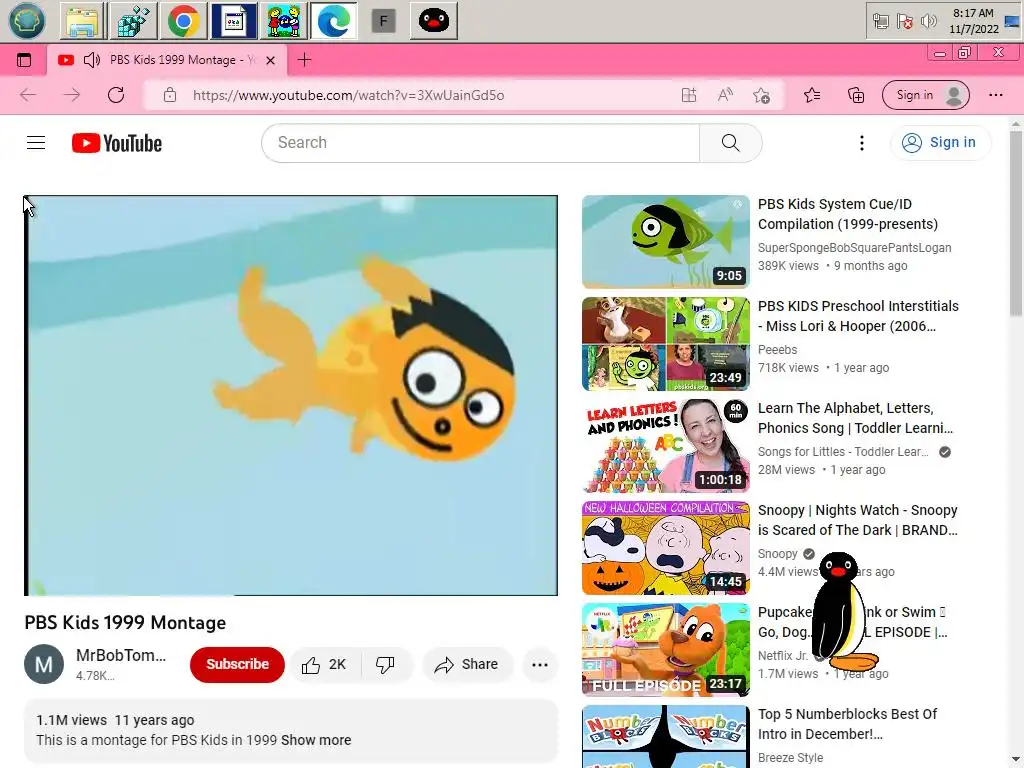Click the address bar URL
This screenshot has width=1024, height=768.
(x=348, y=95)
